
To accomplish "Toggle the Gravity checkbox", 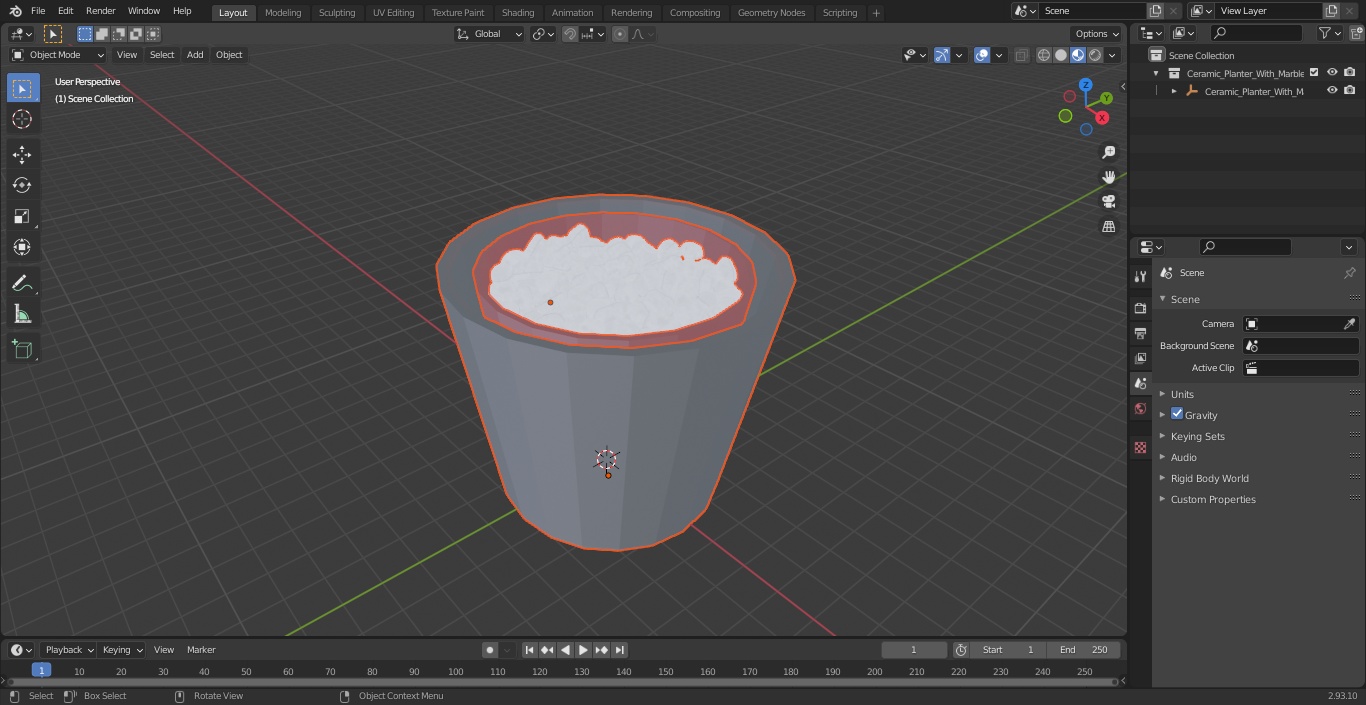I will pos(1177,414).
